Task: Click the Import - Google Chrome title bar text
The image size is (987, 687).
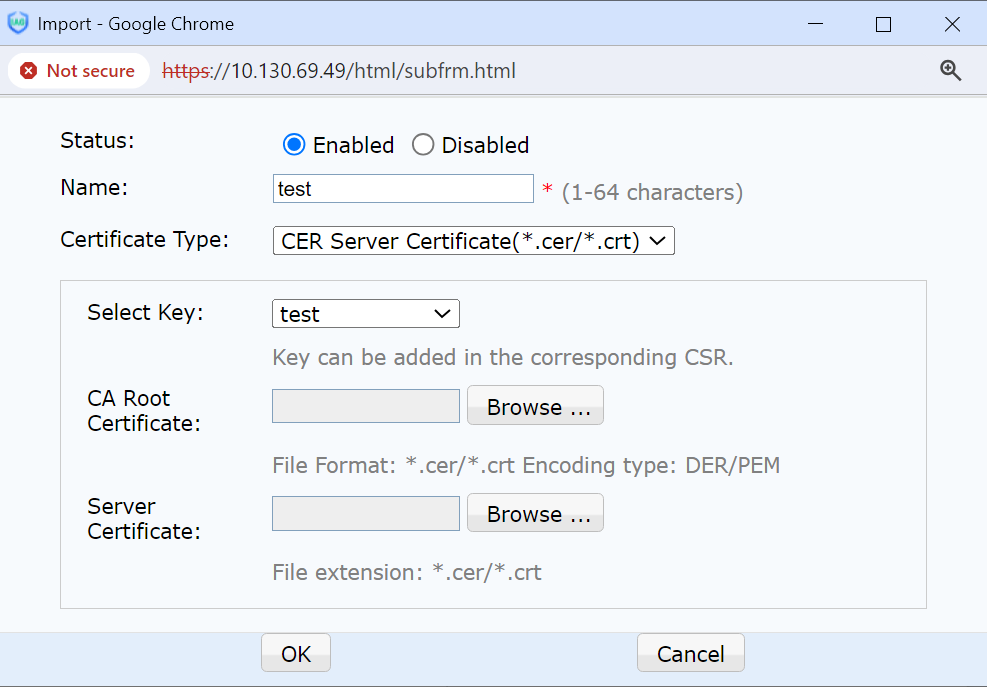Action: point(136,24)
